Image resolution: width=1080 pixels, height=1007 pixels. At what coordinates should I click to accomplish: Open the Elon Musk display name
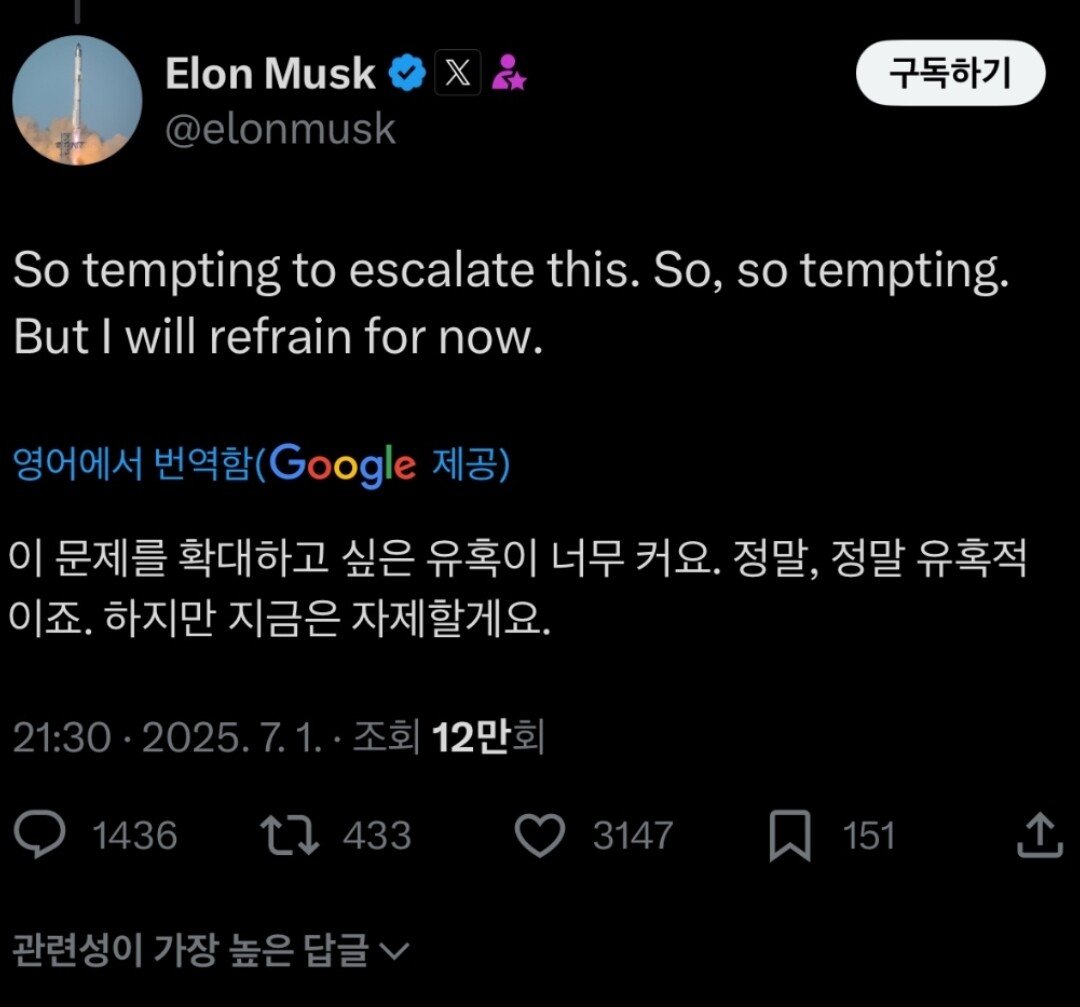click(270, 74)
